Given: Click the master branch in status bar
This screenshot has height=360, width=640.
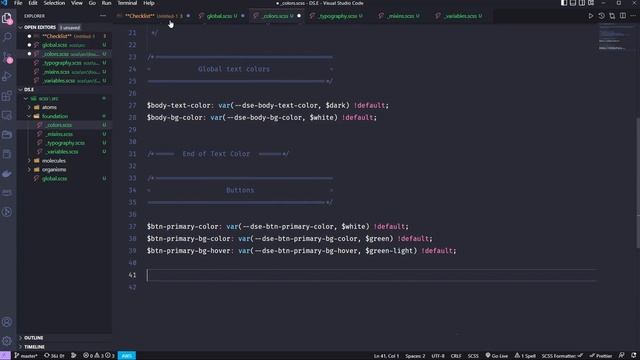Looking at the screenshot, I should (26, 356).
